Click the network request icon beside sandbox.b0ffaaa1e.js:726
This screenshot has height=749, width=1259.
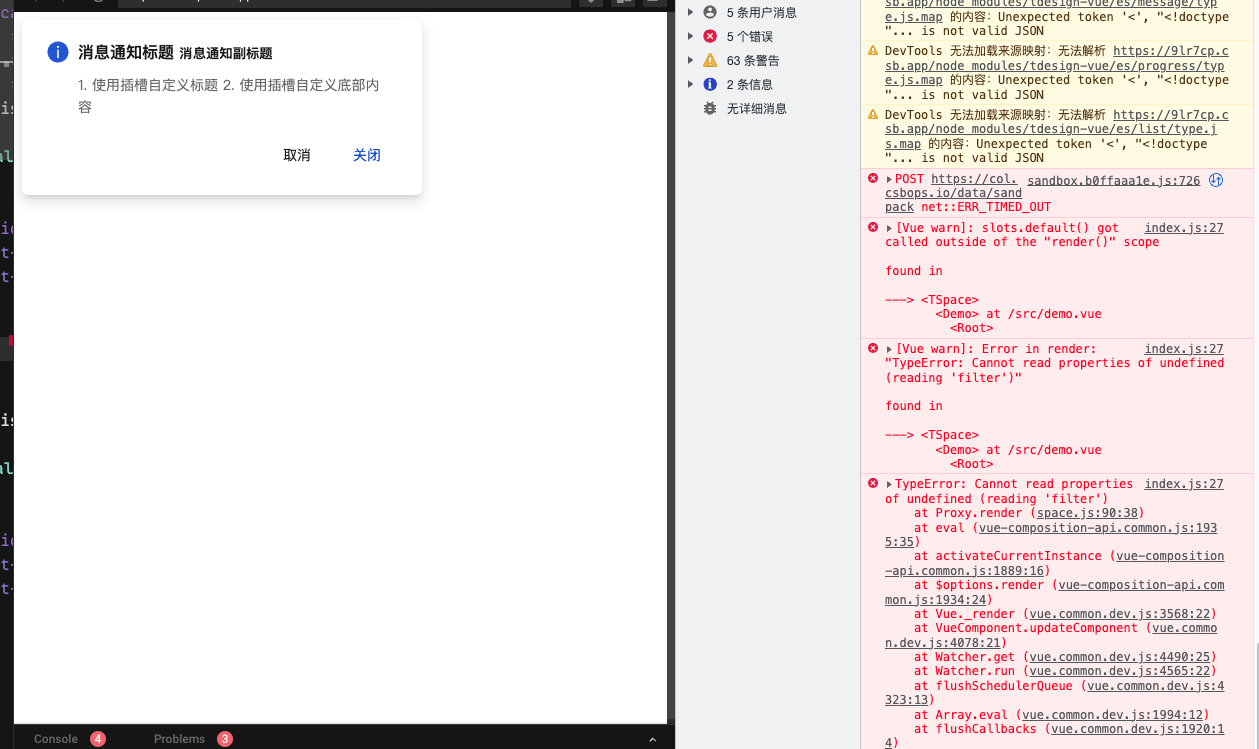click(x=1216, y=181)
